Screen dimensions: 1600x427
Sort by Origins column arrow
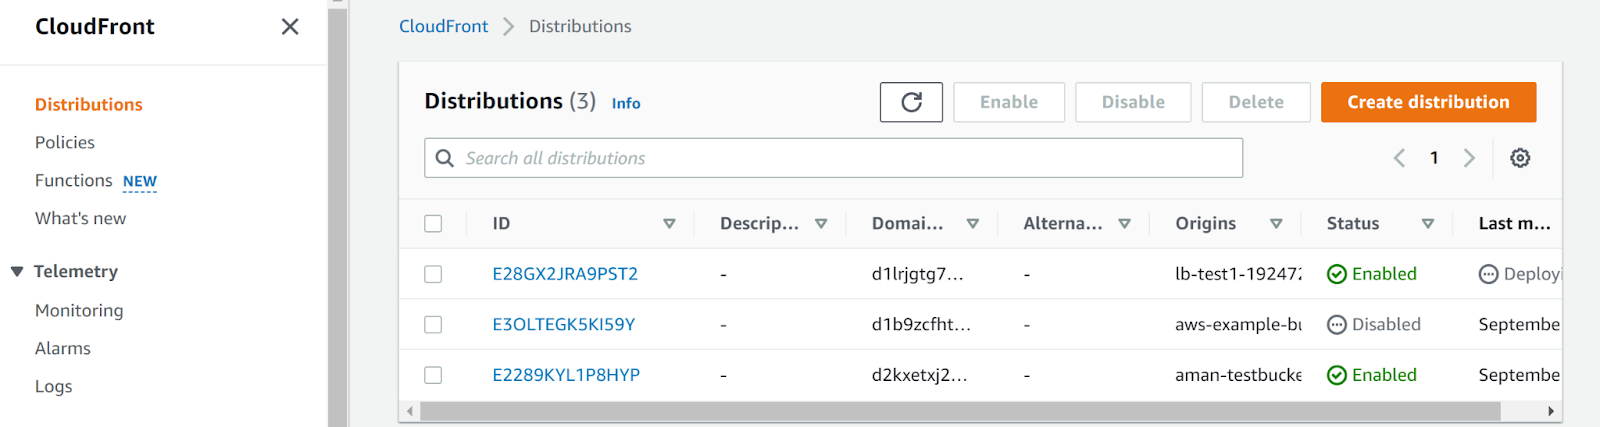click(1276, 224)
